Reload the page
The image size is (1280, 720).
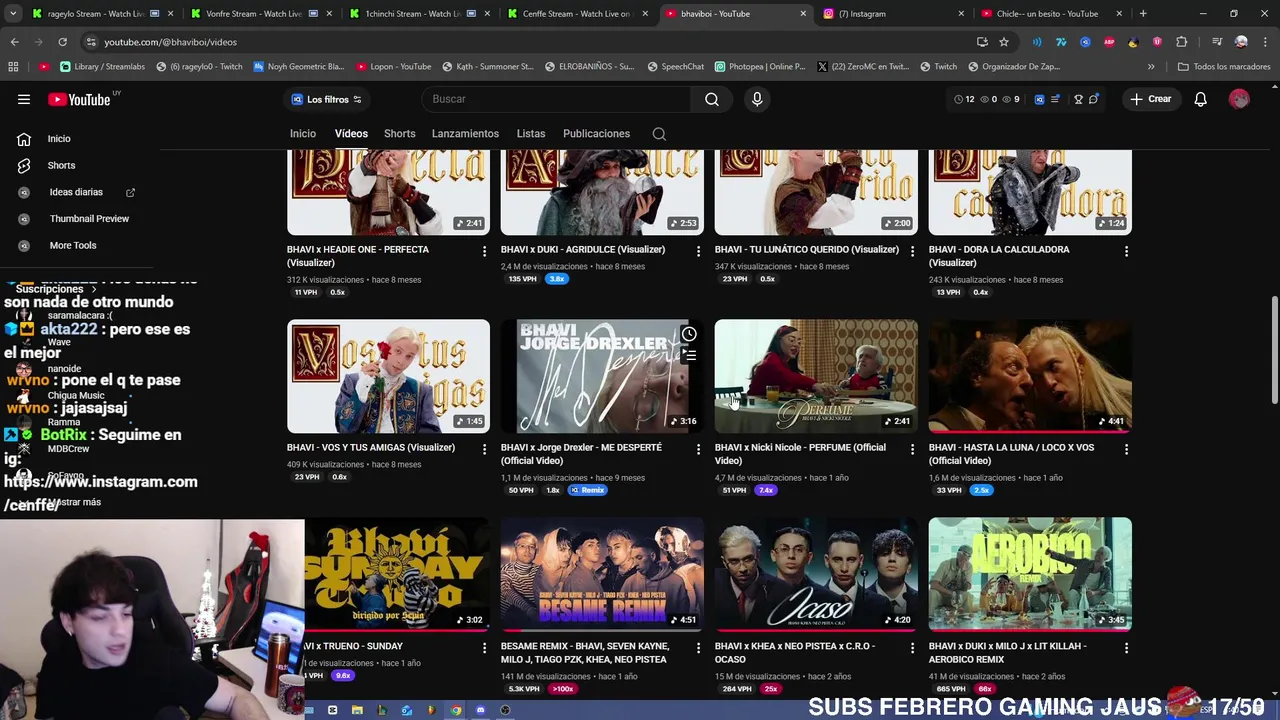pyautogui.click(x=62, y=42)
